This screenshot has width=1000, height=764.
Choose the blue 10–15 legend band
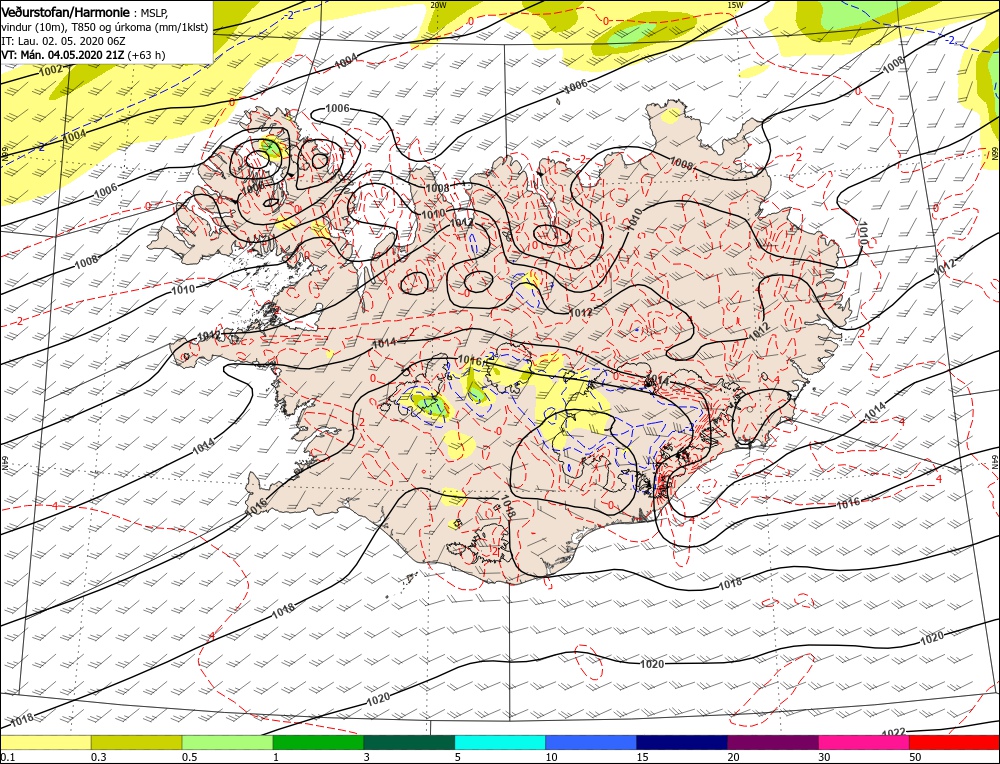coord(591,742)
